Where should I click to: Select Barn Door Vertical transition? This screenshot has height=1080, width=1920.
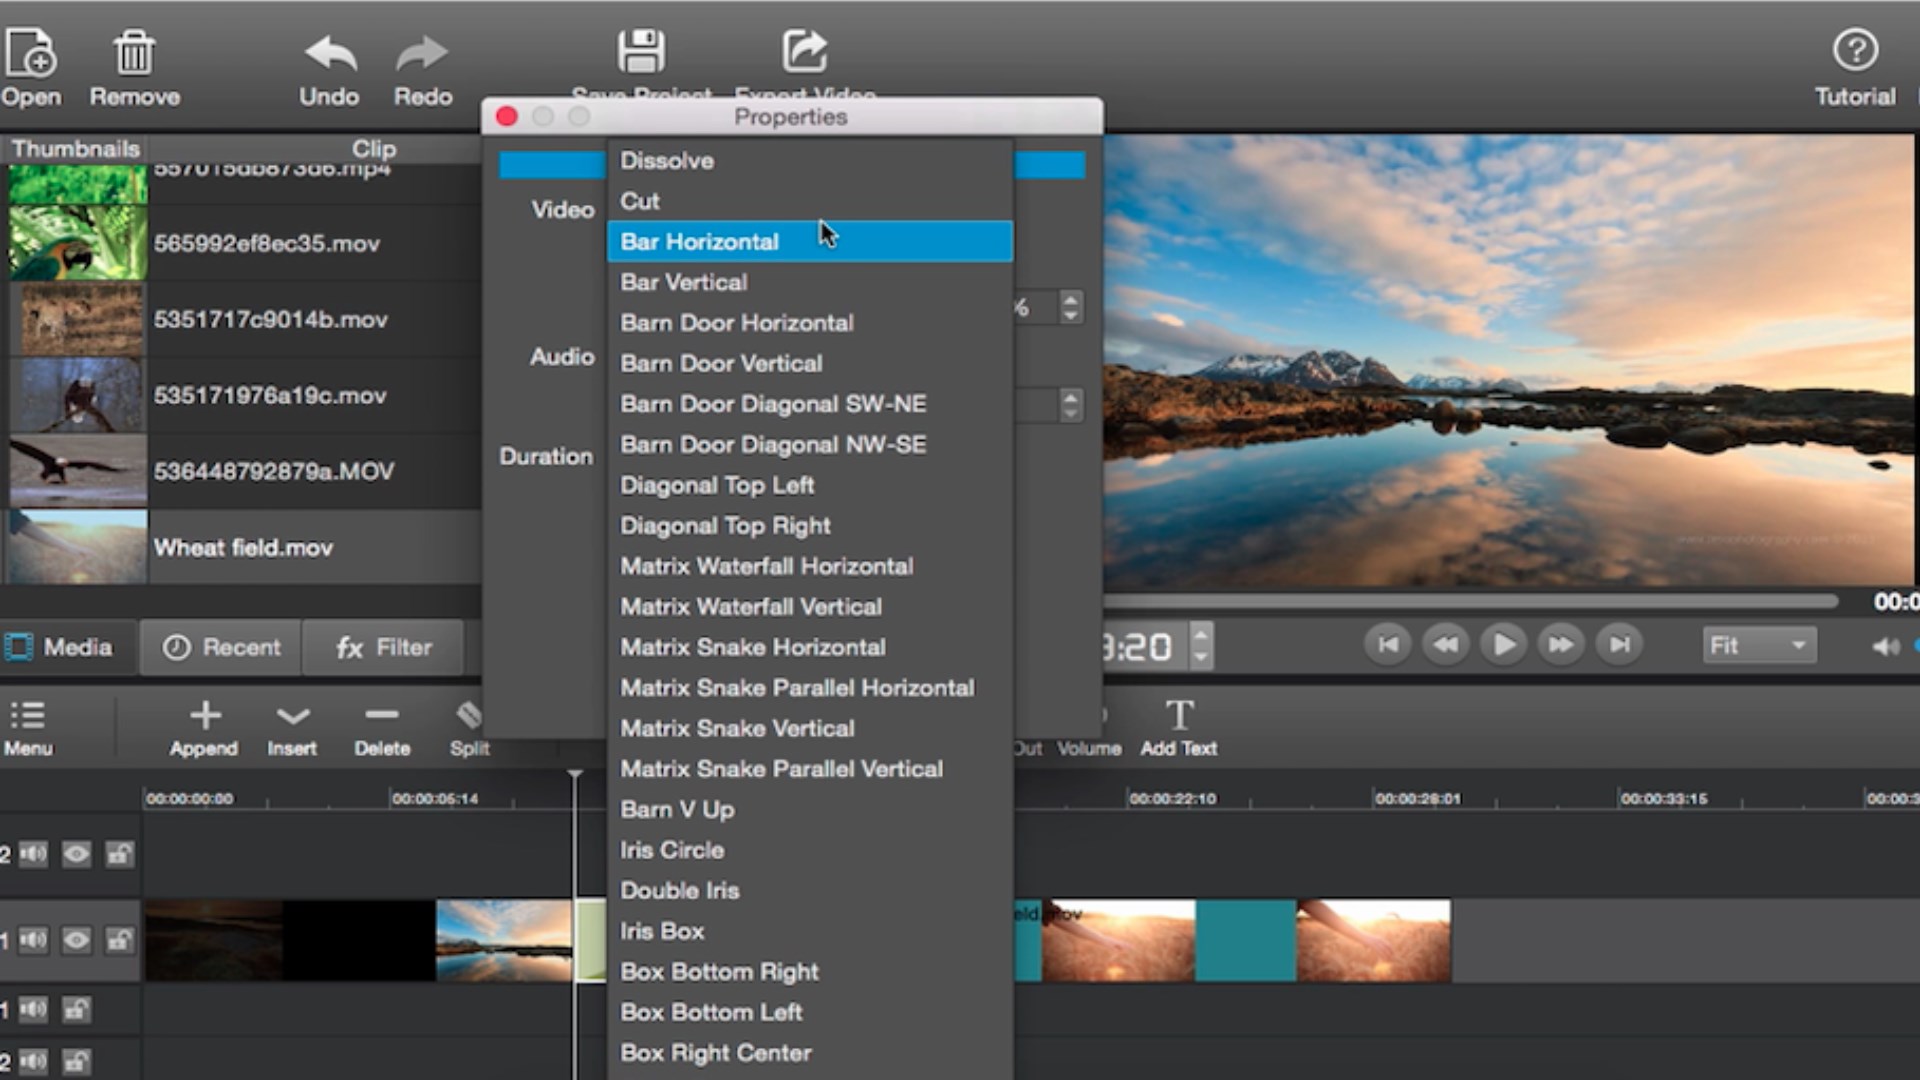[721, 364]
